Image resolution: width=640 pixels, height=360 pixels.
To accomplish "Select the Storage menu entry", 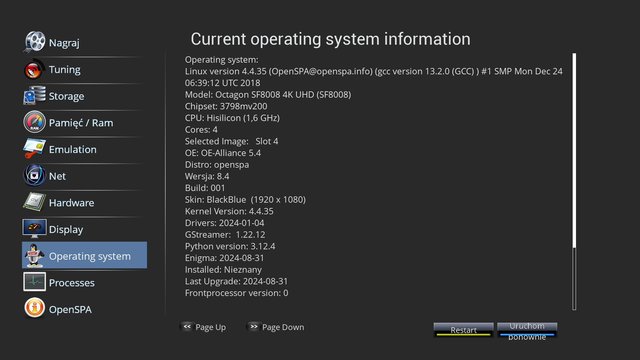I will (x=84, y=96).
